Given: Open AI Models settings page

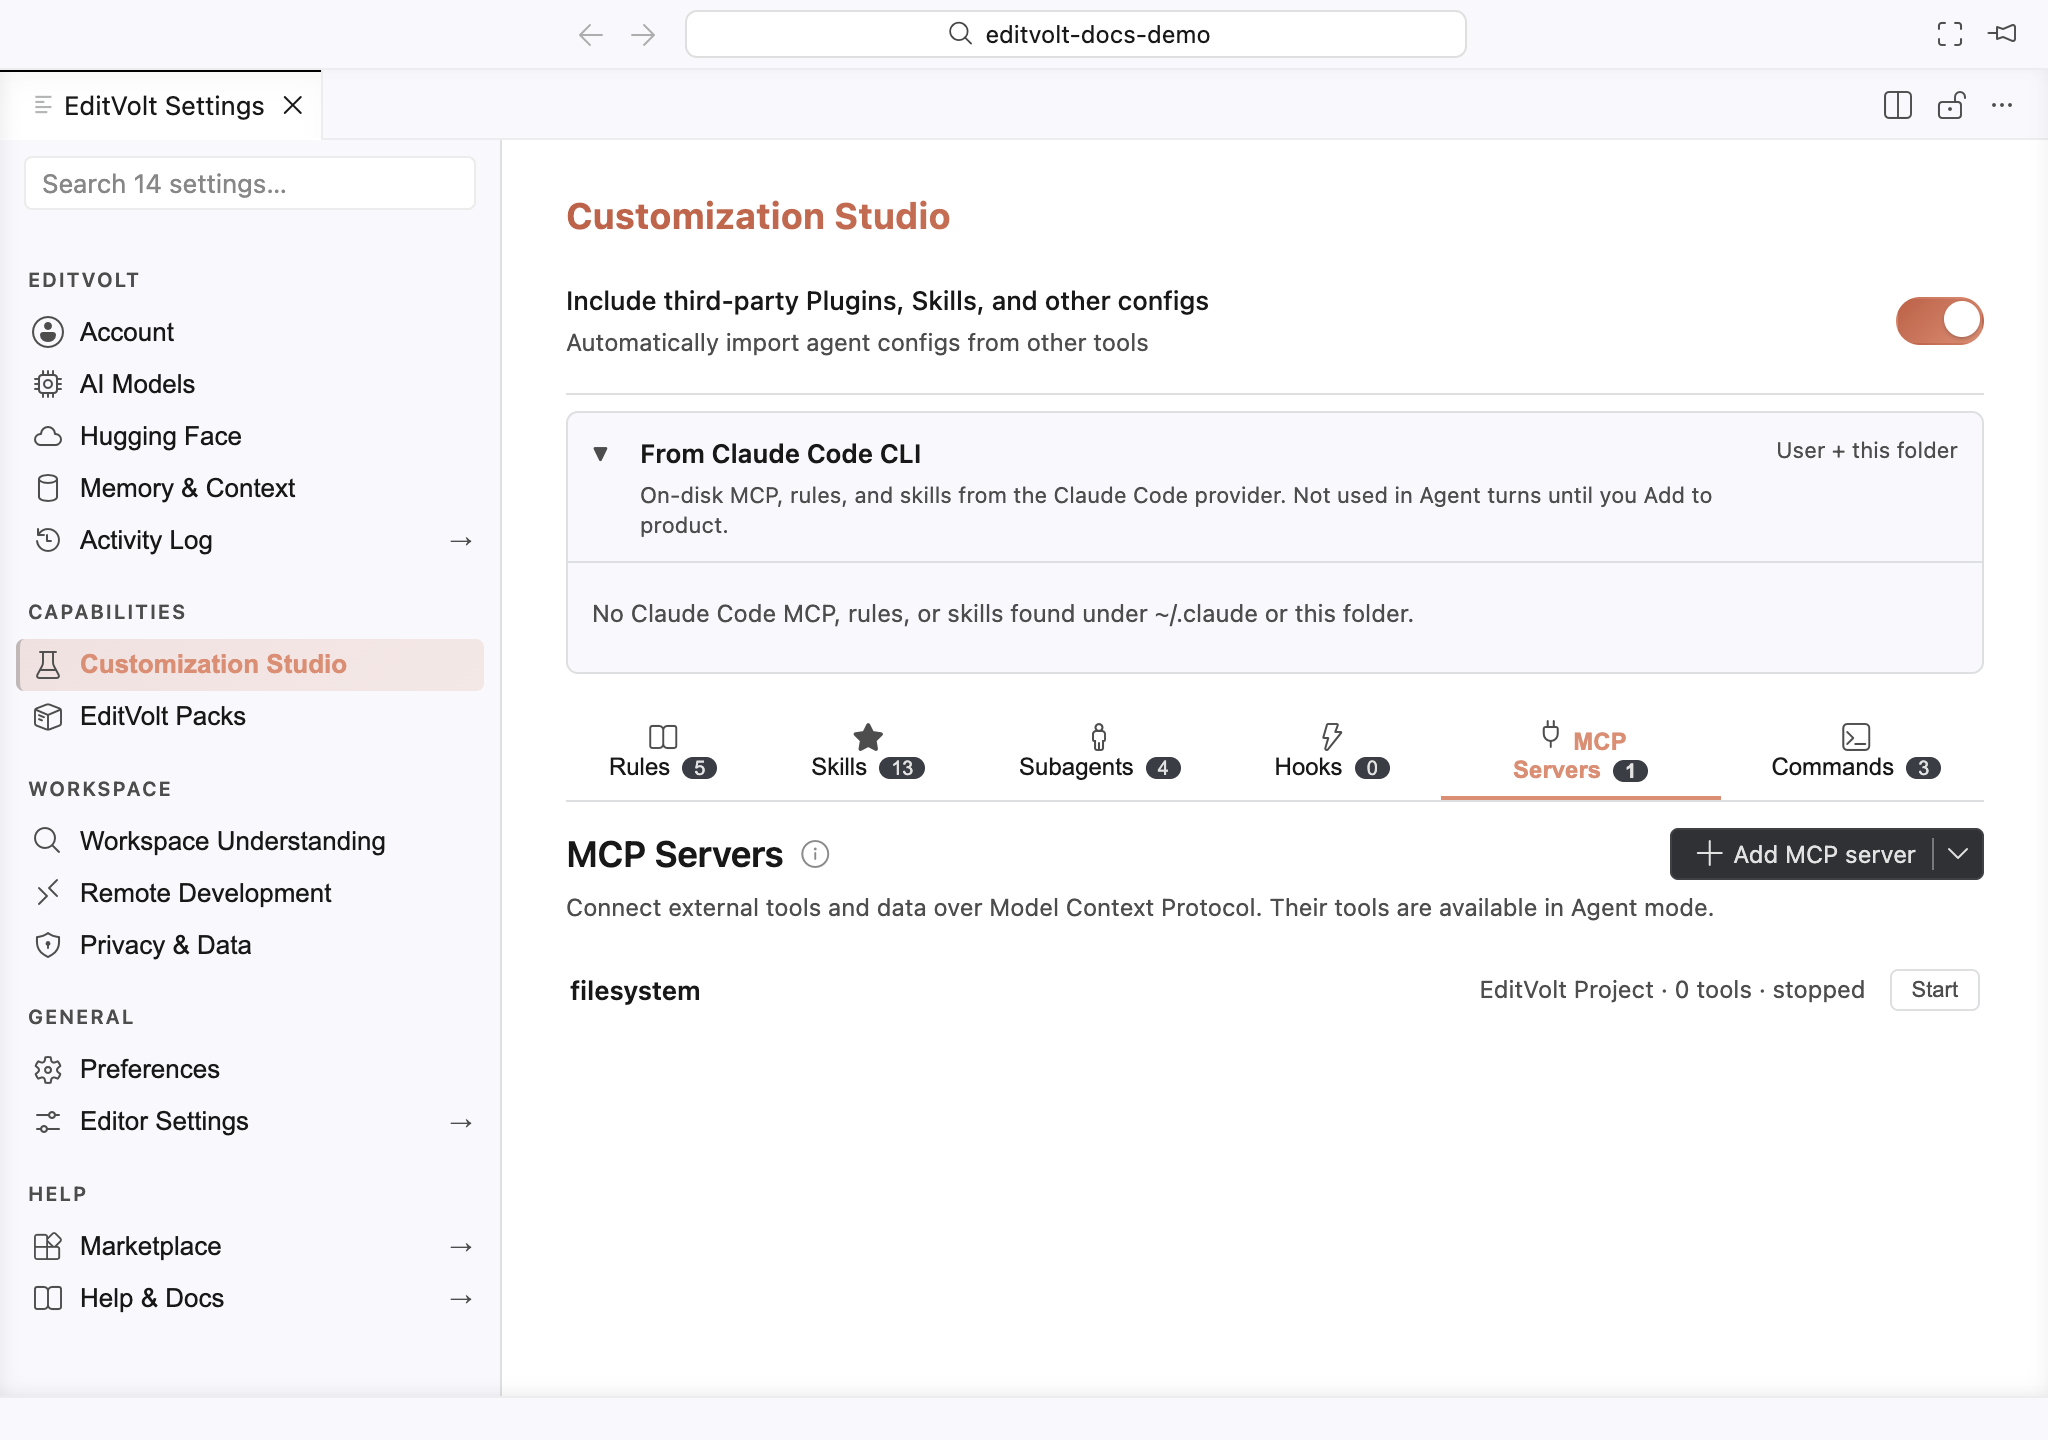Looking at the screenshot, I should click(x=250, y=384).
